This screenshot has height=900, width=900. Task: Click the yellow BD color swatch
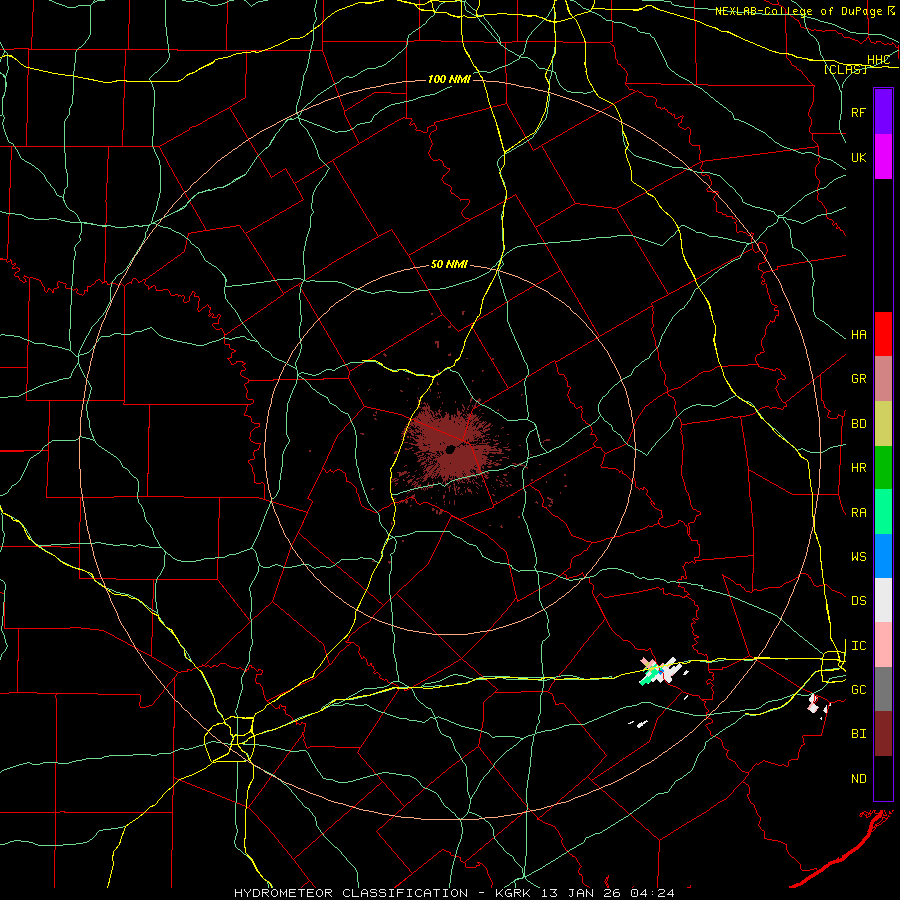[883, 424]
